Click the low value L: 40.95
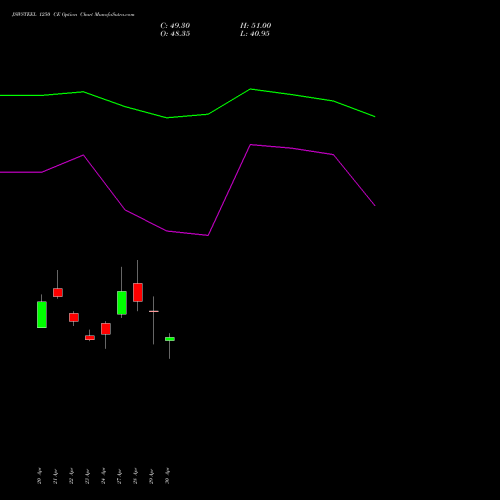 [x=255, y=34]
